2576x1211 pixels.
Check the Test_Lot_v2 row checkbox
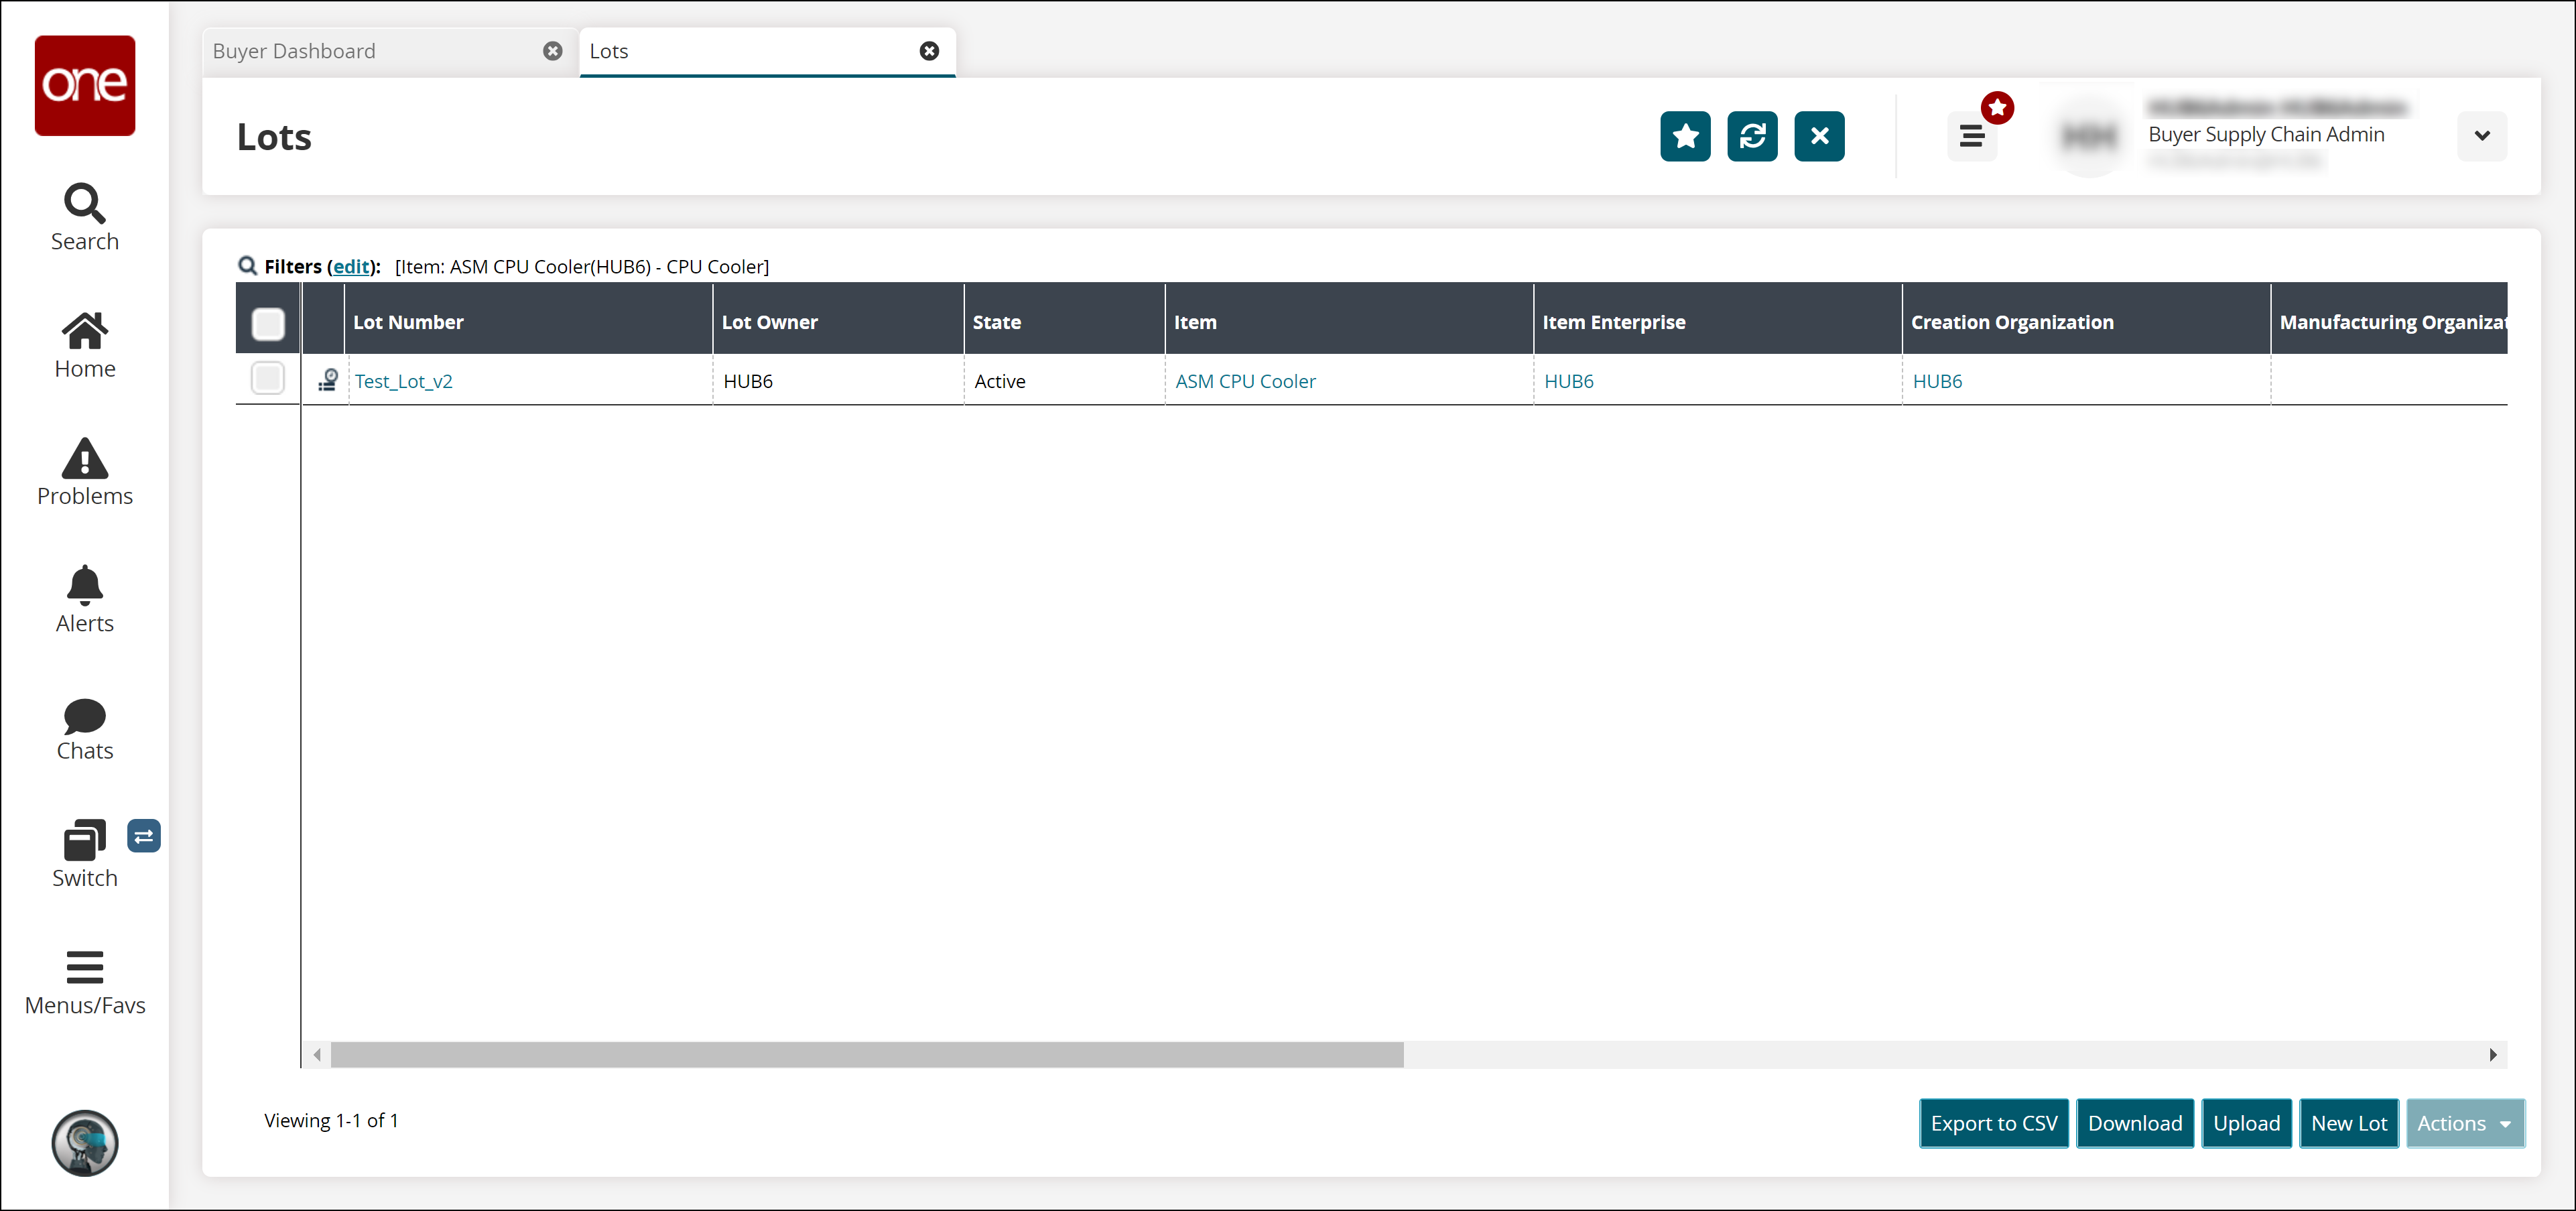268,379
